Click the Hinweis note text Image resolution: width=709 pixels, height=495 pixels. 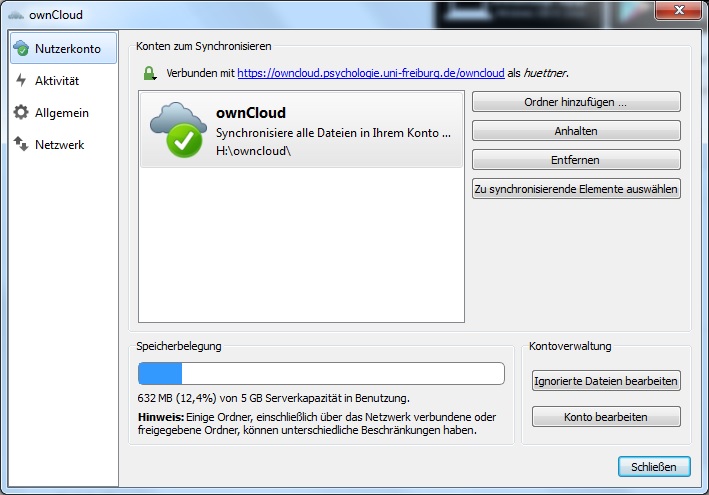(x=317, y=423)
